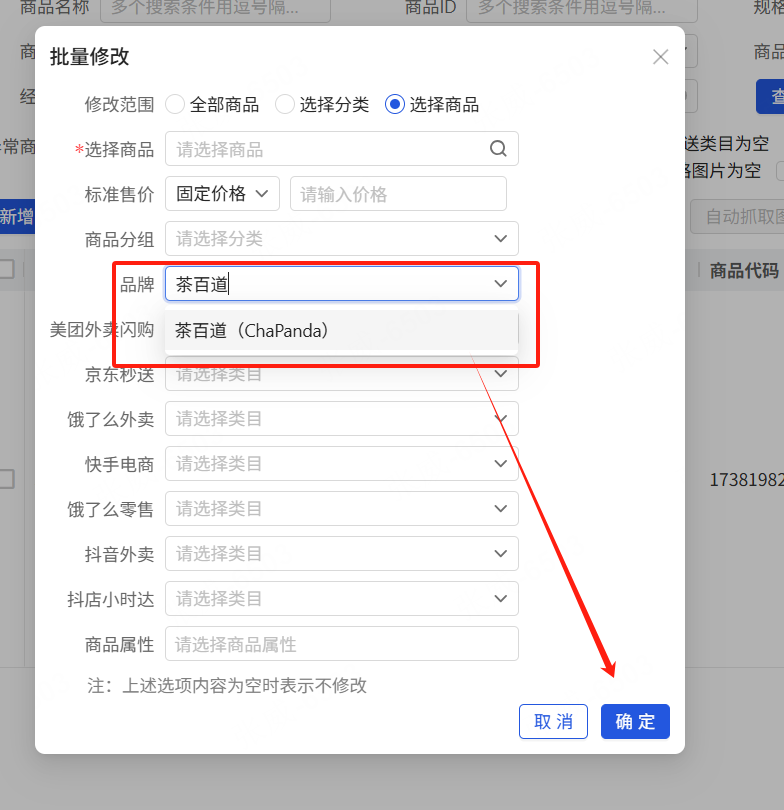Image resolution: width=784 pixels, height=810 pixels.
Task: Click the chevron arrow in 固定价格 selector
Action: coord(262,194)
